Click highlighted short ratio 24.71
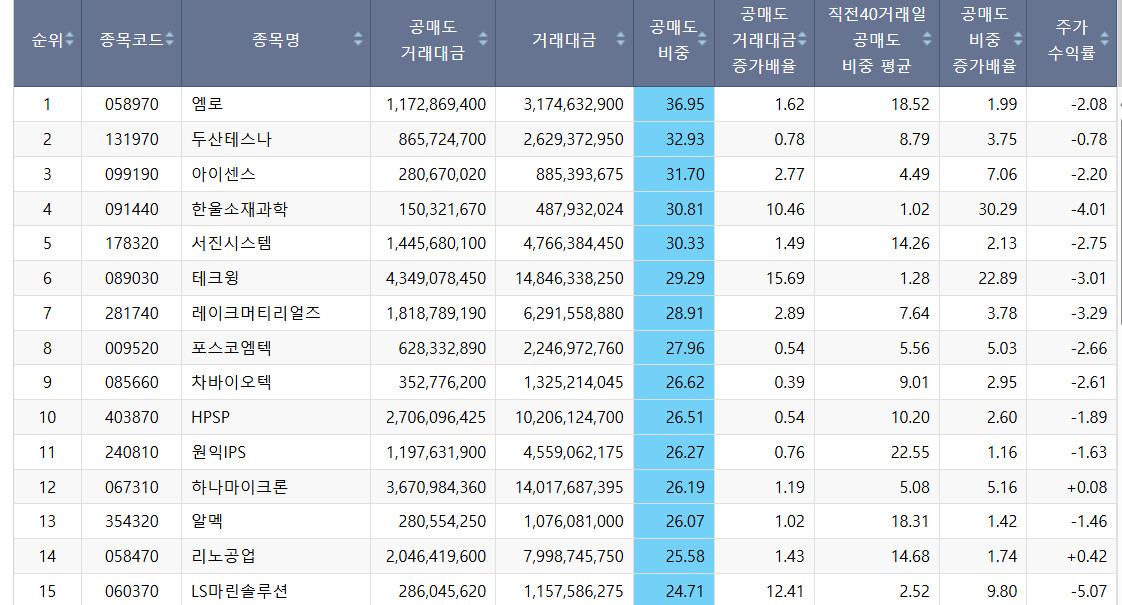1122x605 pixels. (x=685, y=591)
